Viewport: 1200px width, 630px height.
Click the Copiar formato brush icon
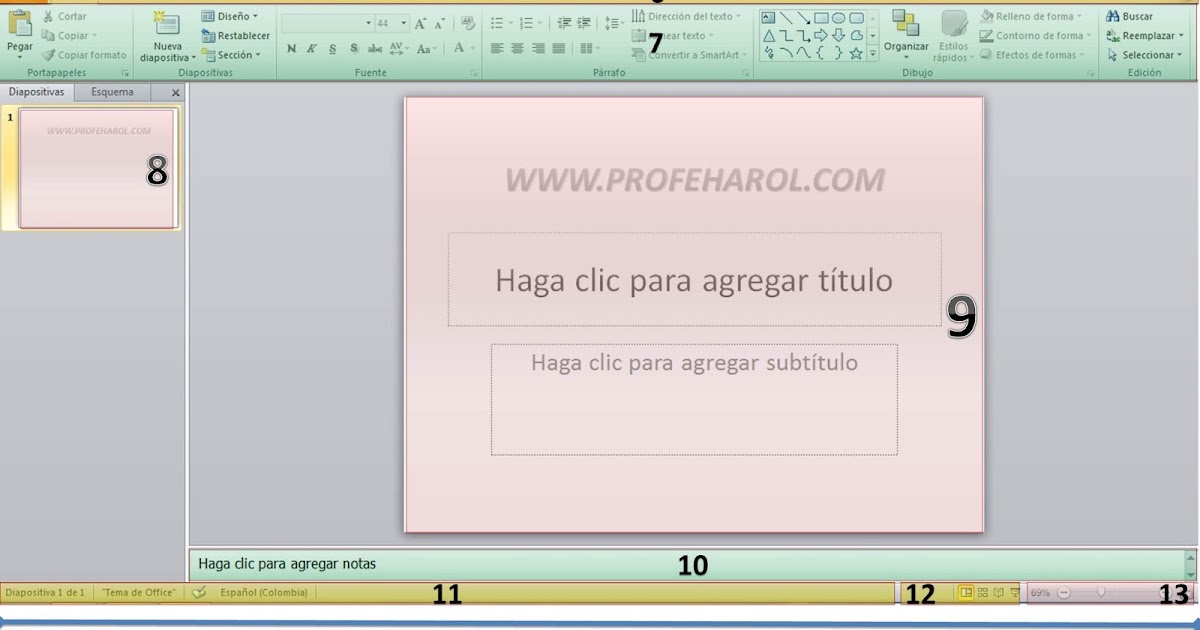(x=48, y=55)
